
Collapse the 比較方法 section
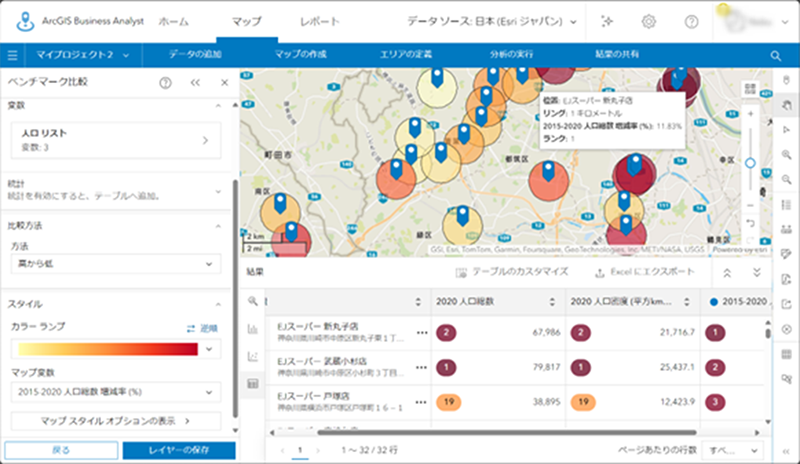point(218,226)
